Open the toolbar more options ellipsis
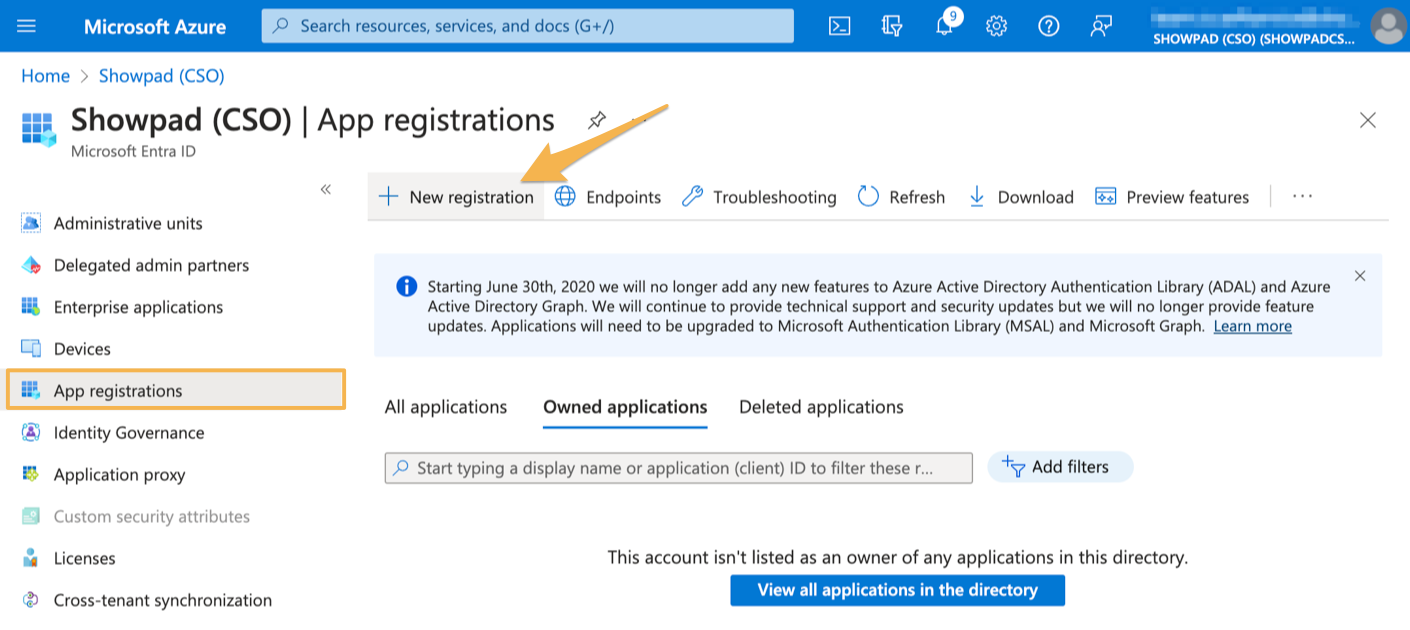This screenshot has height=630, width=1410. click(1302, 197)
